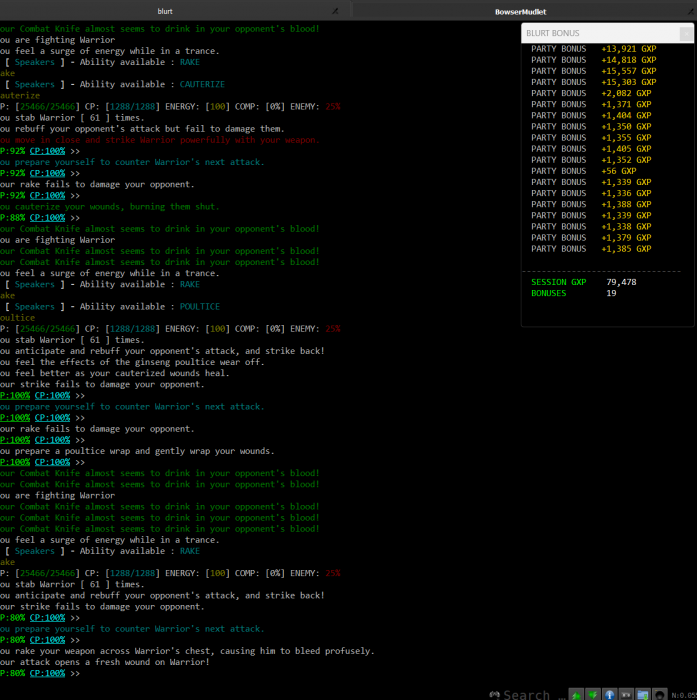Click the network latency N:0.05 readout
Viewport: 697px width, 700px height.
684,695
